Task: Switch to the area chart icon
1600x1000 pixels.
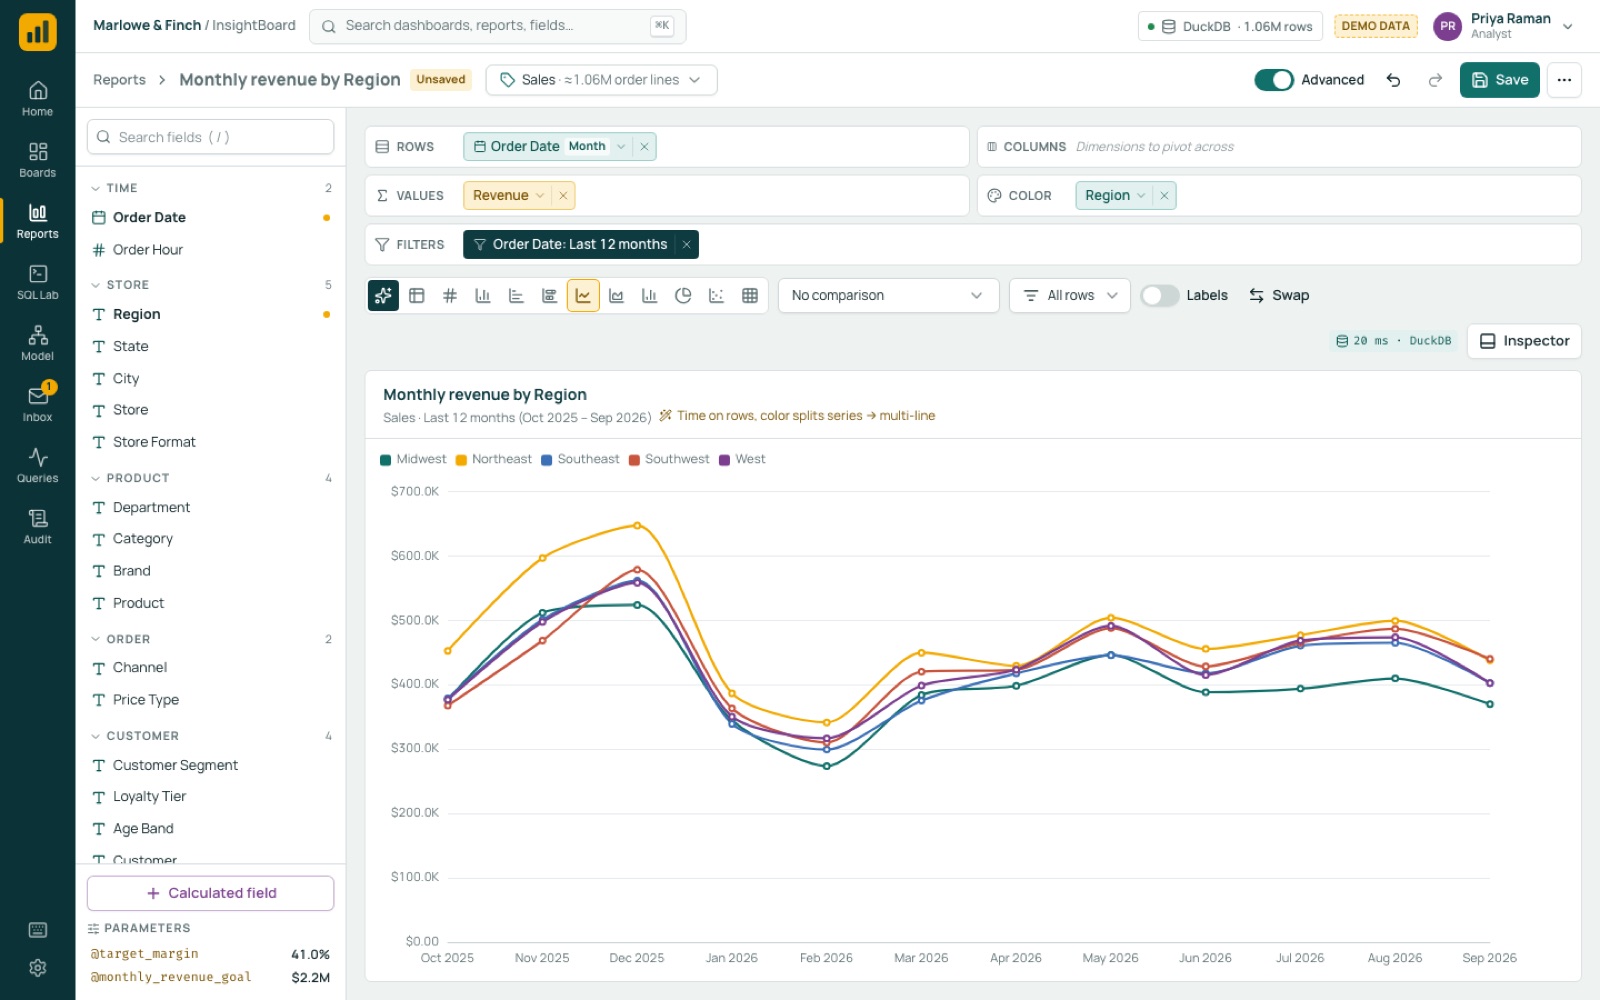Action: coord(616,295)
